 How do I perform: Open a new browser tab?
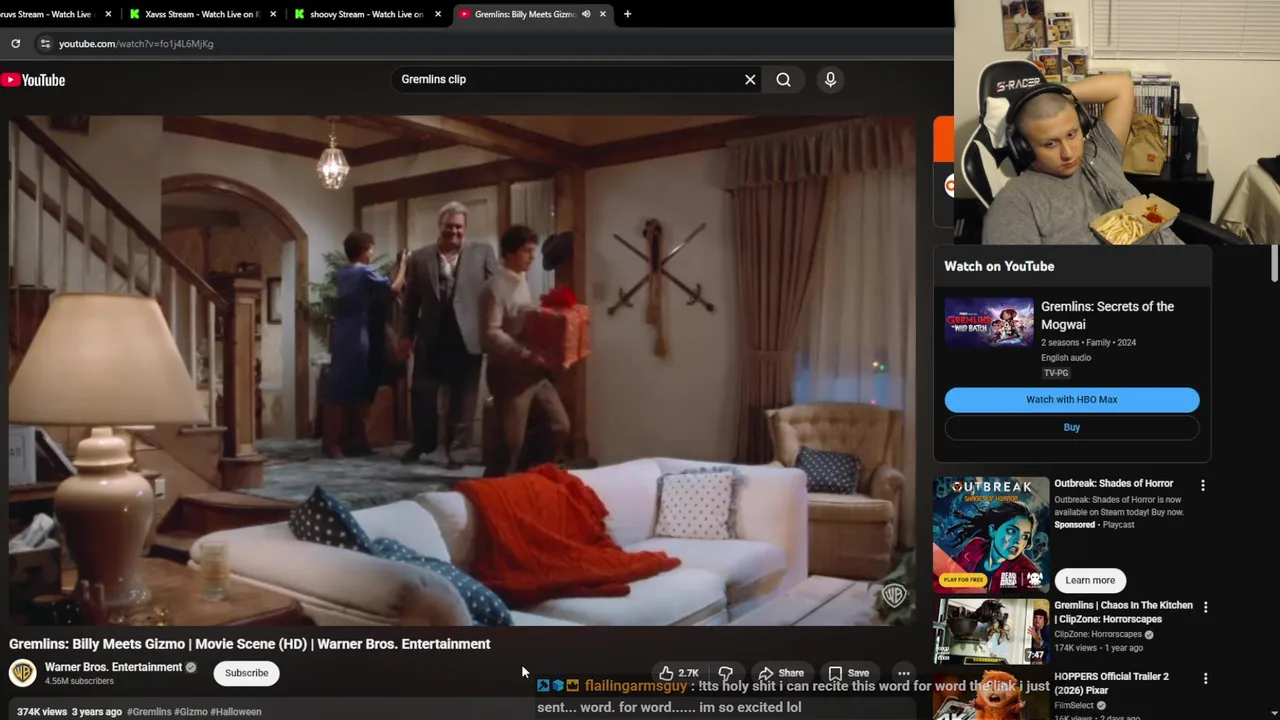pyautogui.click(x=627, y=14)
